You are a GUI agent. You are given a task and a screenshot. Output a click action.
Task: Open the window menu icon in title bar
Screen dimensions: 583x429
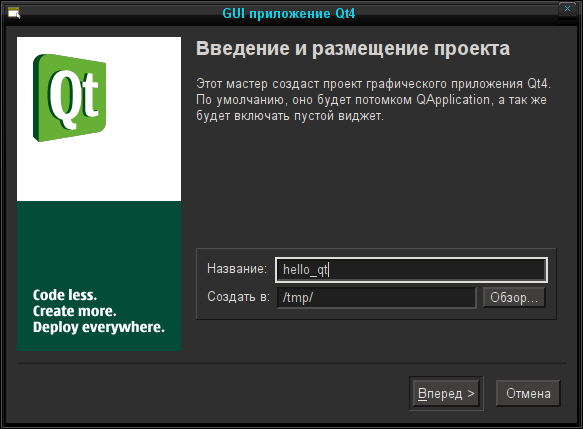[14, 13]
